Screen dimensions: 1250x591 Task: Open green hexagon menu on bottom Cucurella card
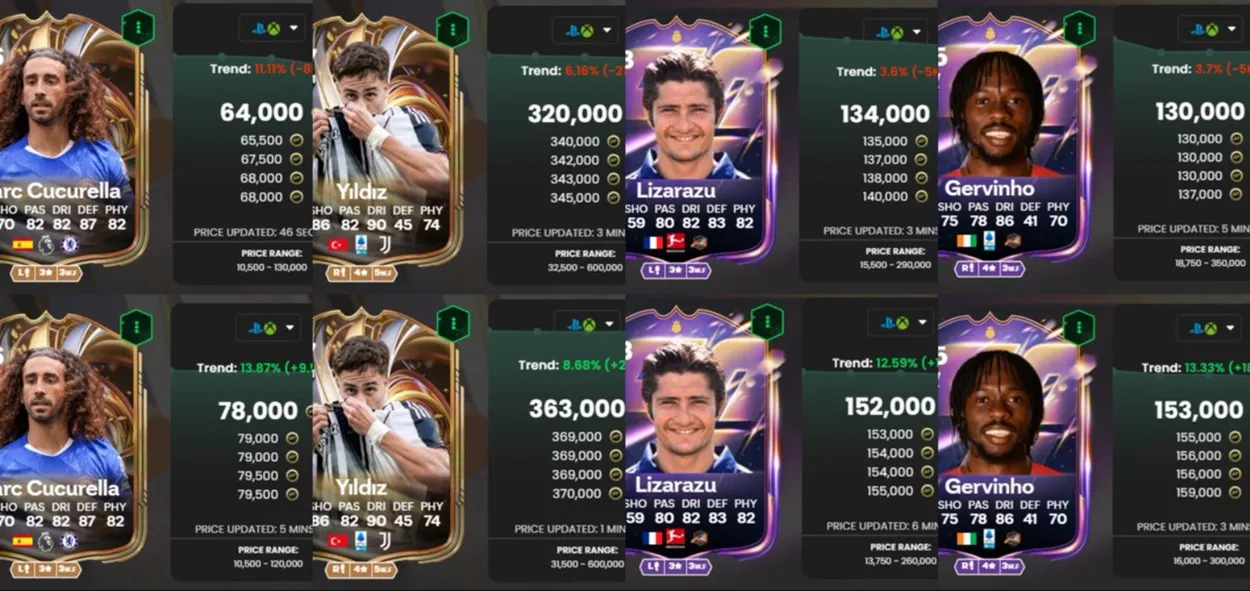(136, 327)
